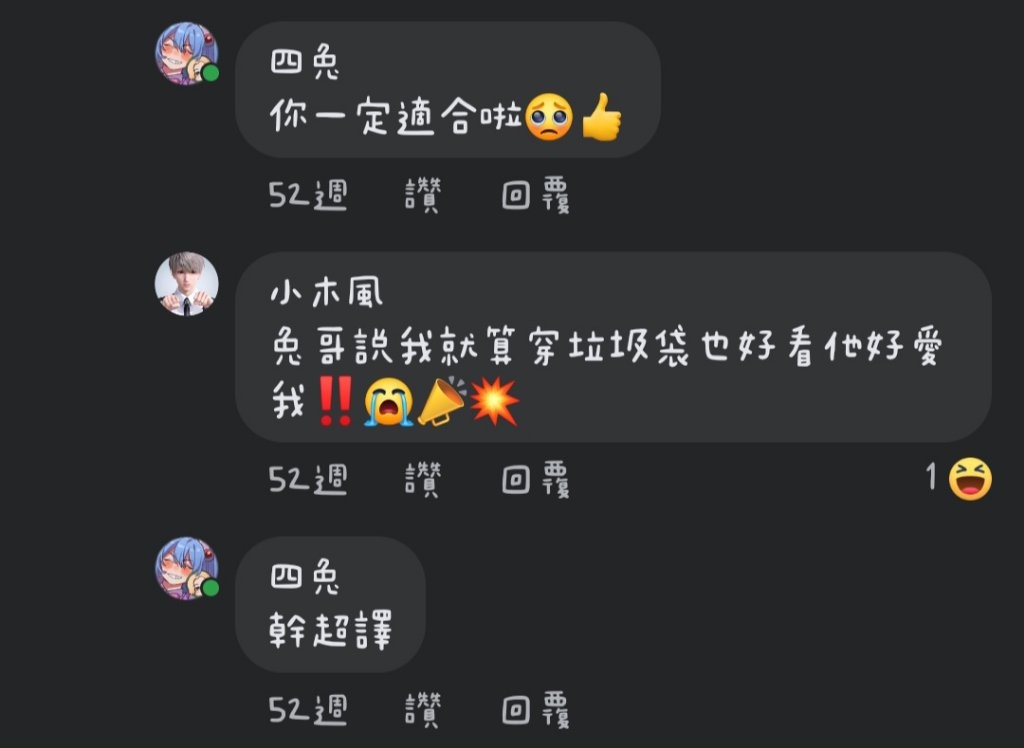Reply to the 幹超譯 comment

click(536, 709)
